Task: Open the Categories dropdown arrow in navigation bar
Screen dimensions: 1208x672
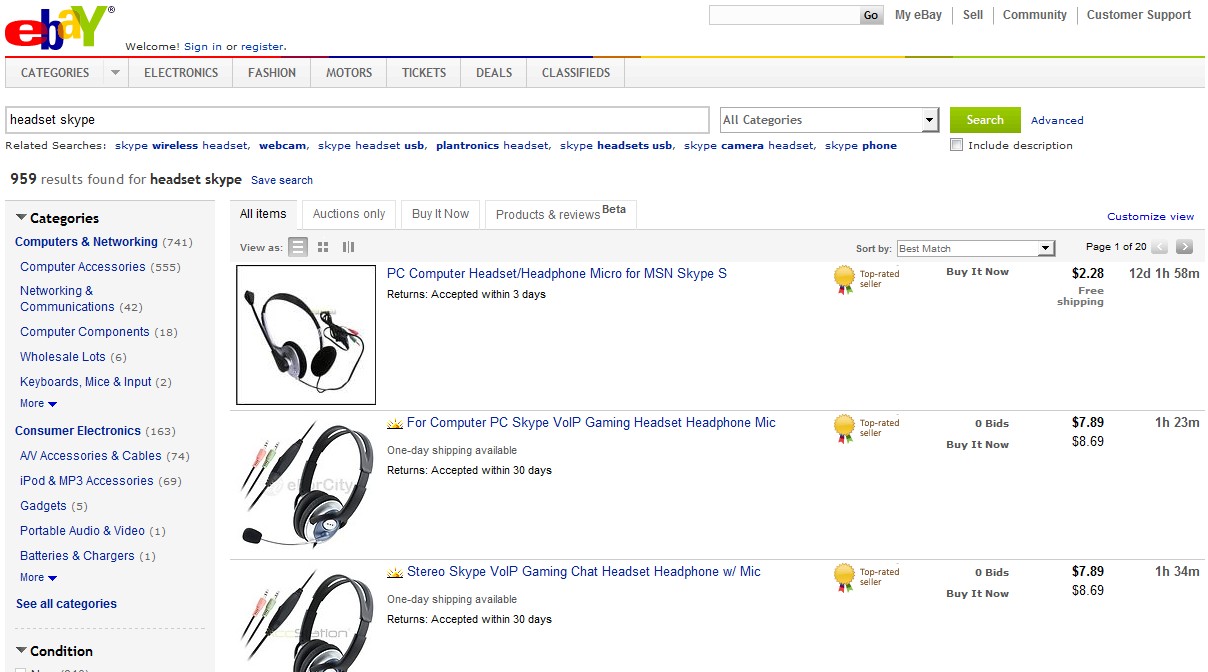Action: click(x=115, y=73)
